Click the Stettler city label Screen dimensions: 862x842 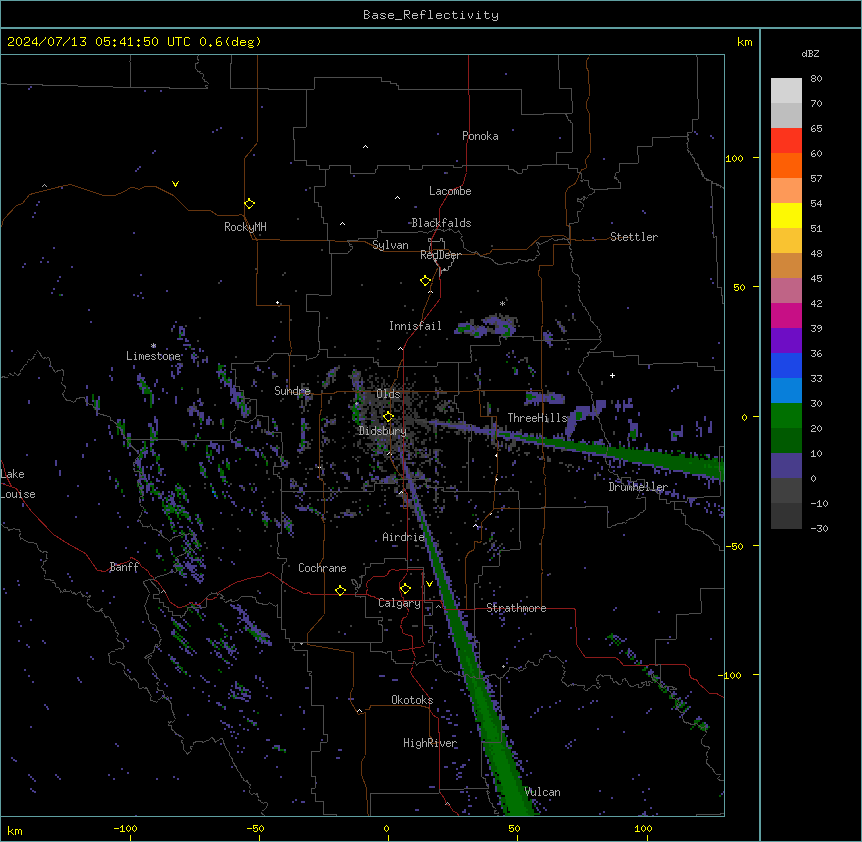(x=633, y=237)
